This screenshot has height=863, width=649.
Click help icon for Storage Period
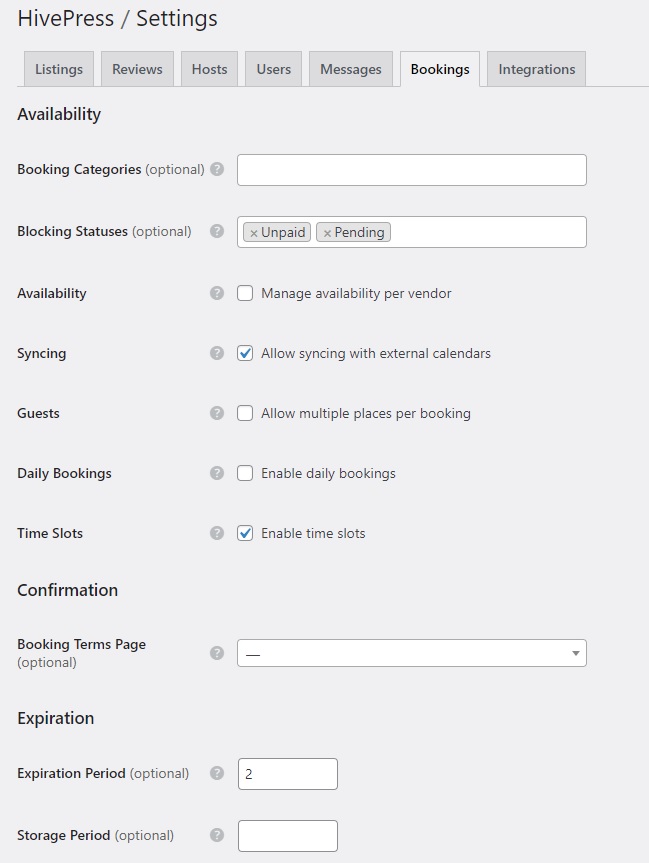tap(217, 835)
